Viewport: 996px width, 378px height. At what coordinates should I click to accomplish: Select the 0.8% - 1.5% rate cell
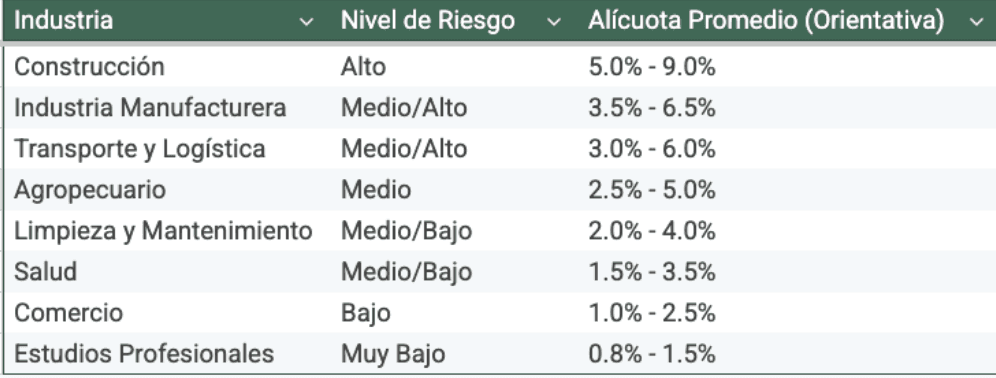[786, 353]
